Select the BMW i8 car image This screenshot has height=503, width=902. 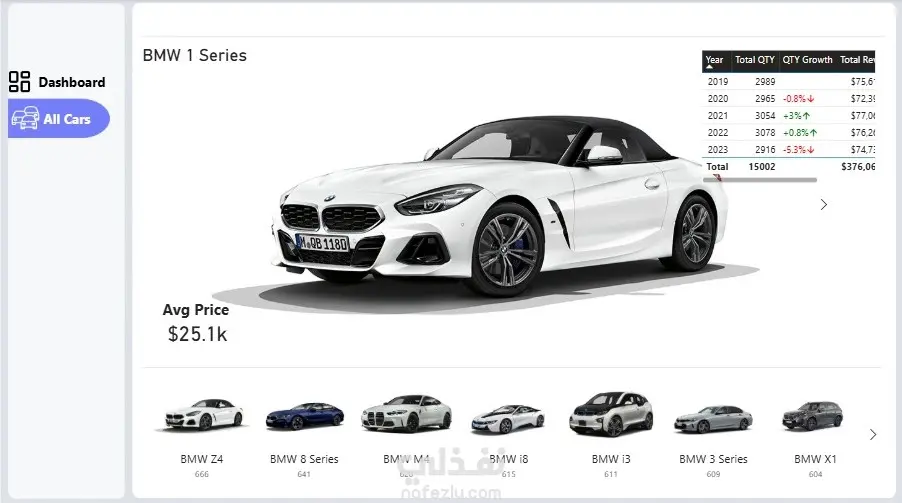point(508,418)
